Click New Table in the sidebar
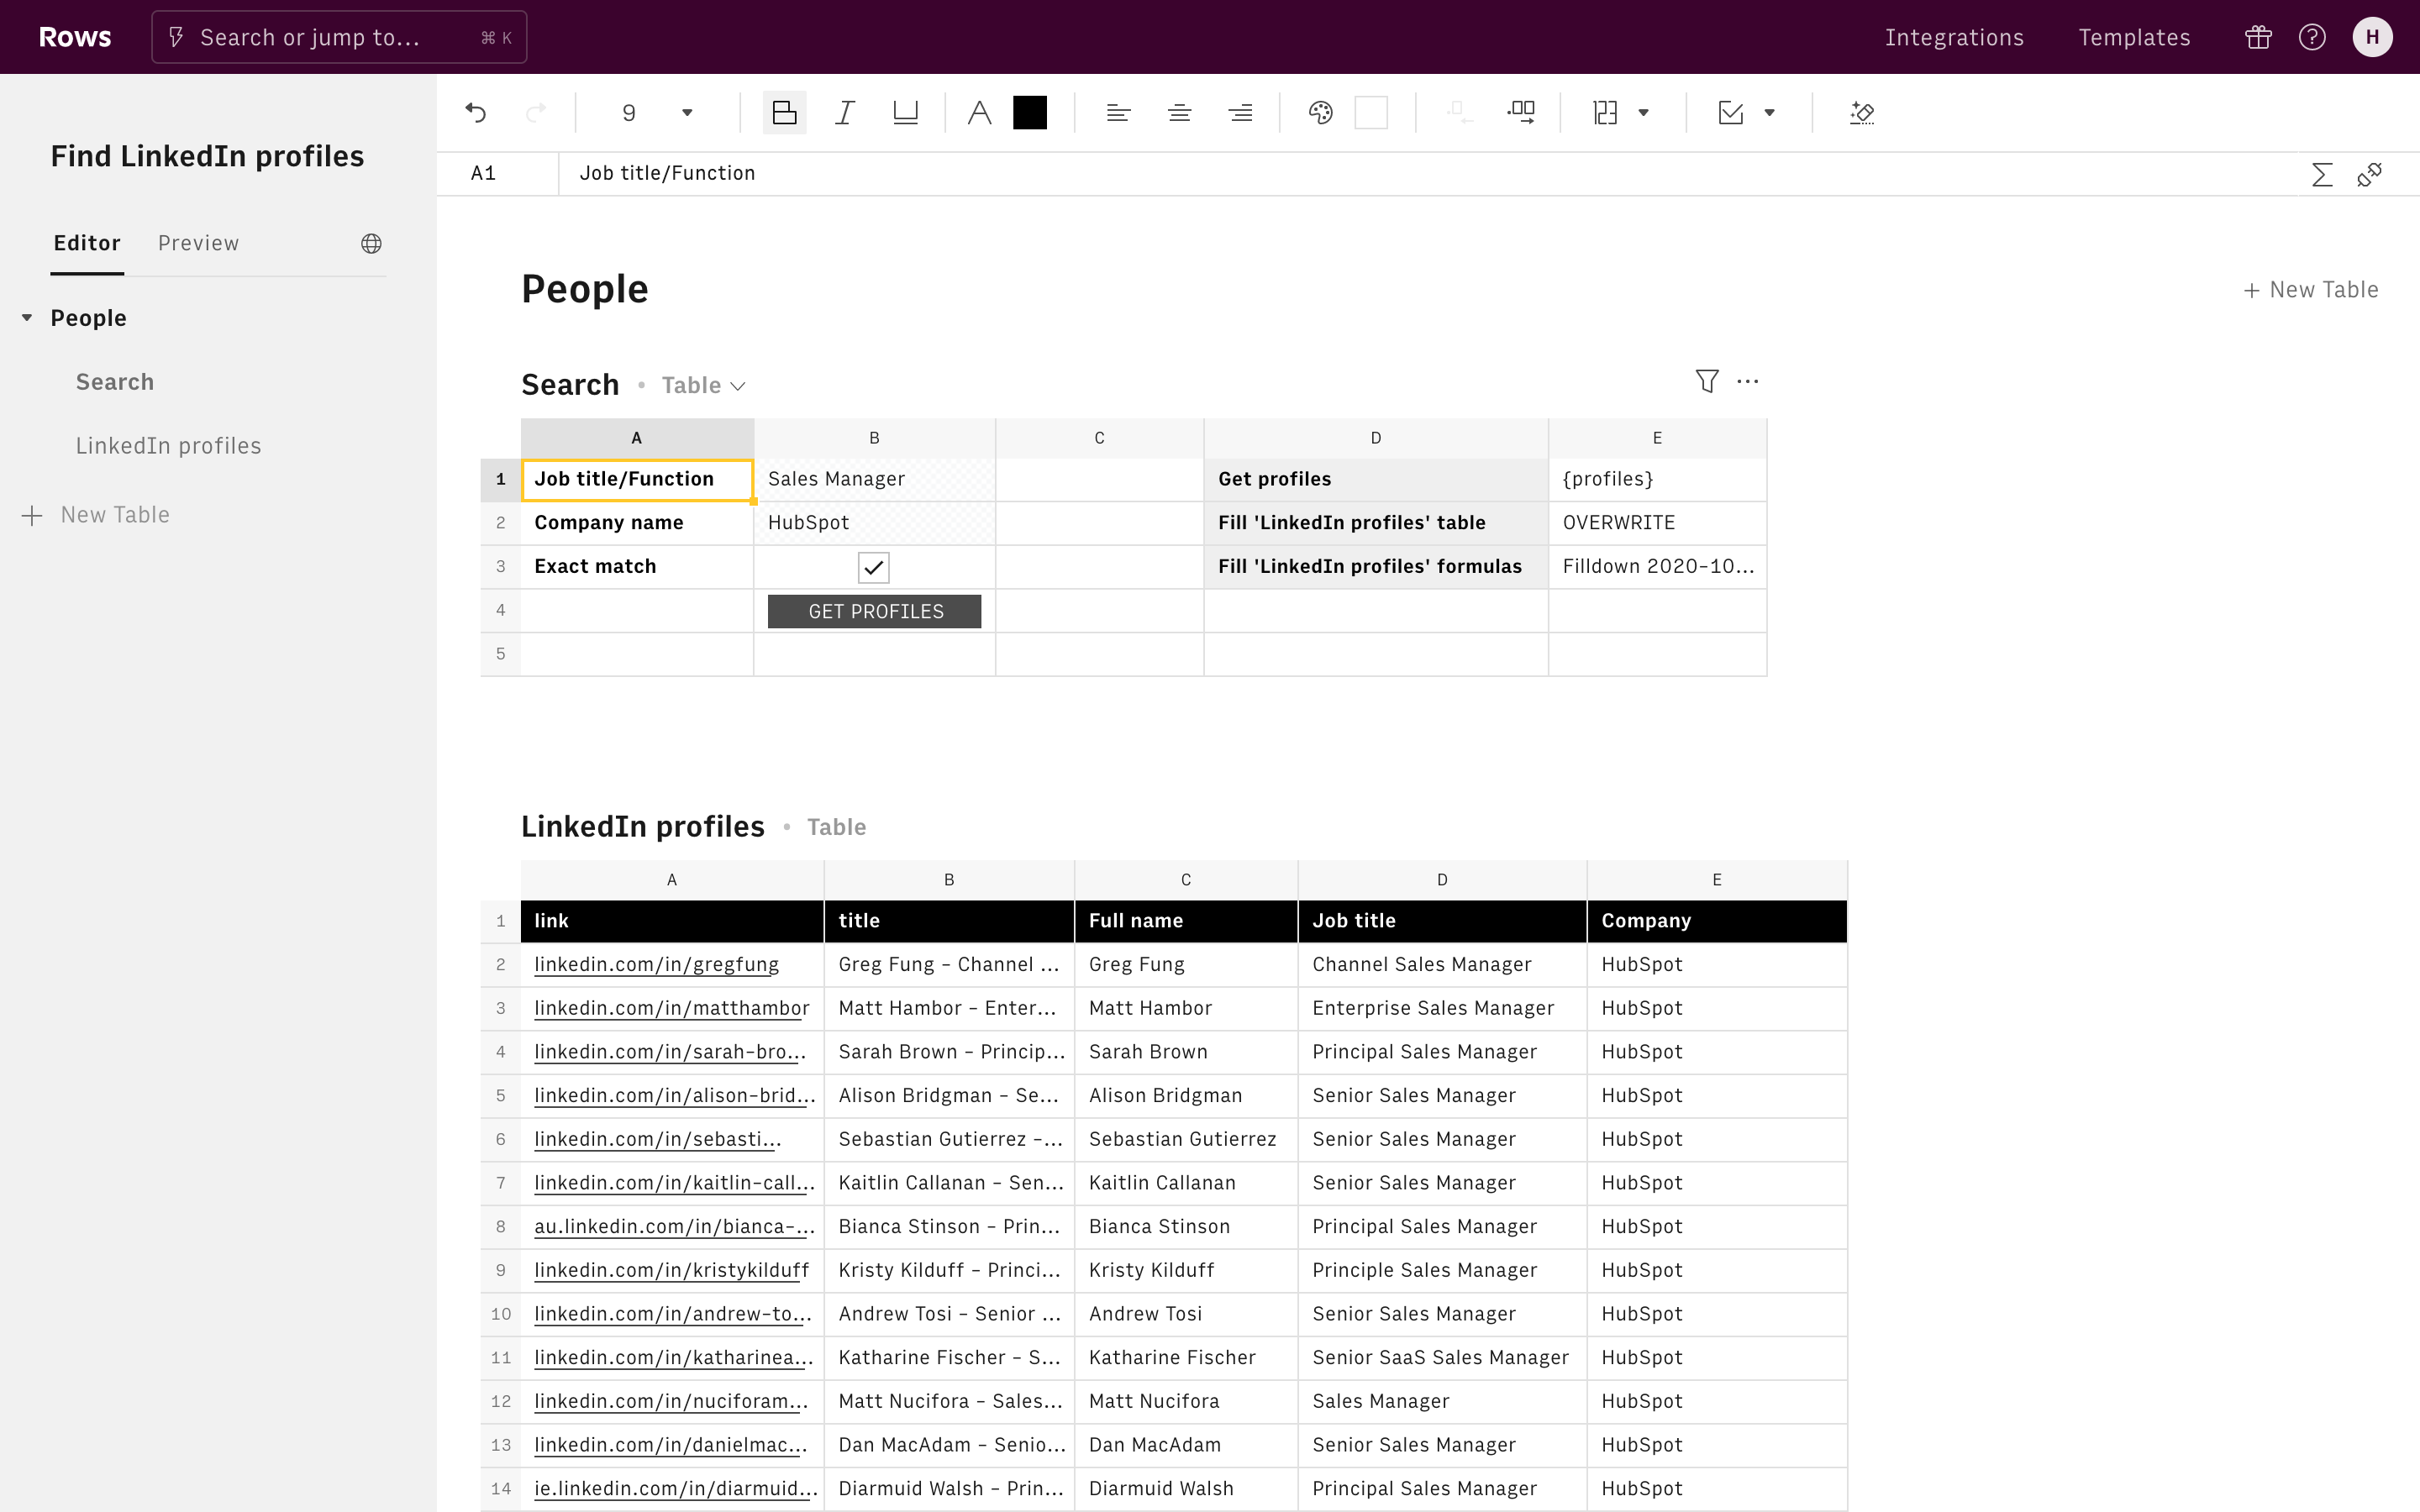 pos(96,515)
